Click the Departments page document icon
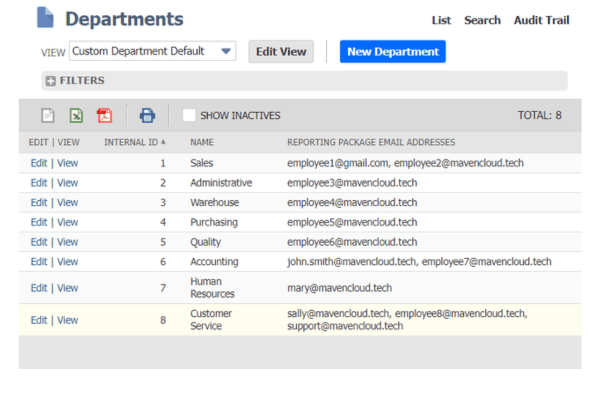The height and width of the screenshot is (400, 600). [45, 18]
